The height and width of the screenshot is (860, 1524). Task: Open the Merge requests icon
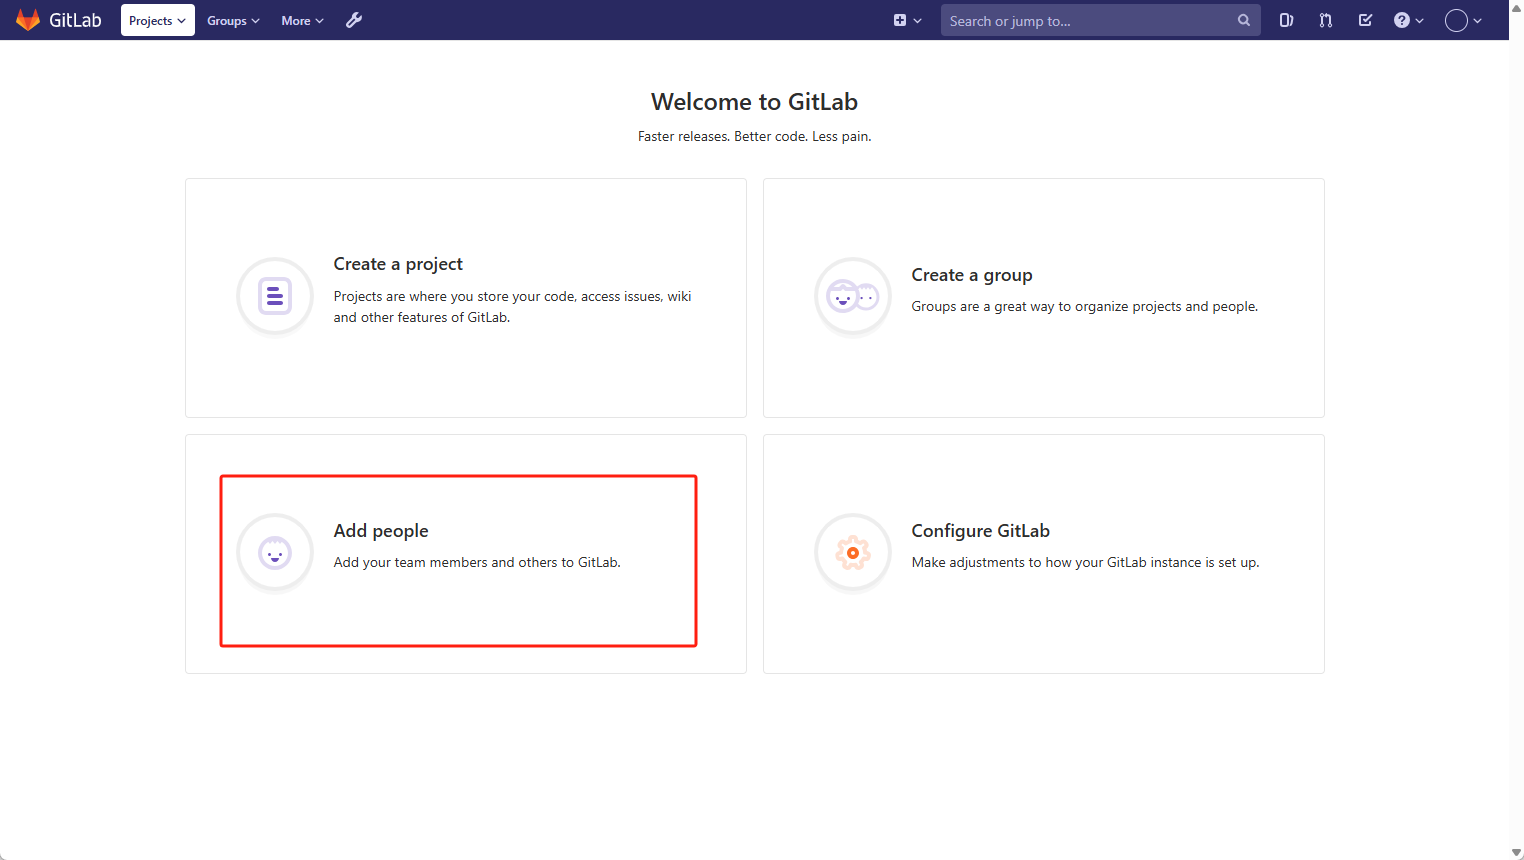point(1326,20)
